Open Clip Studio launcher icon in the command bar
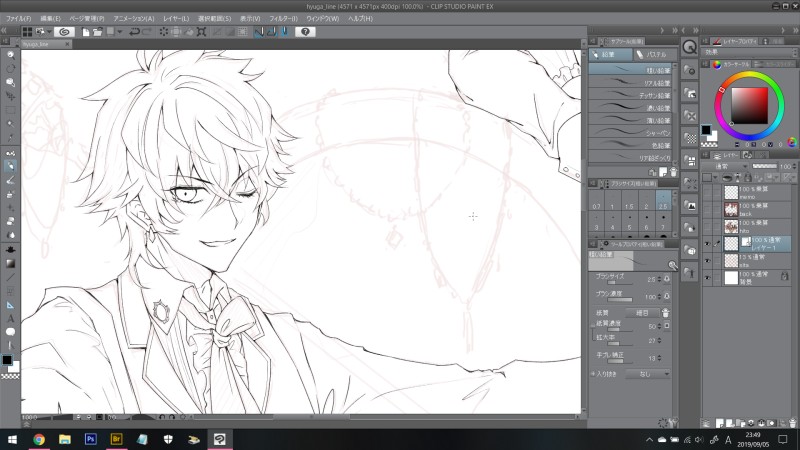Screen dimensions: 800x450 point(64,32)
